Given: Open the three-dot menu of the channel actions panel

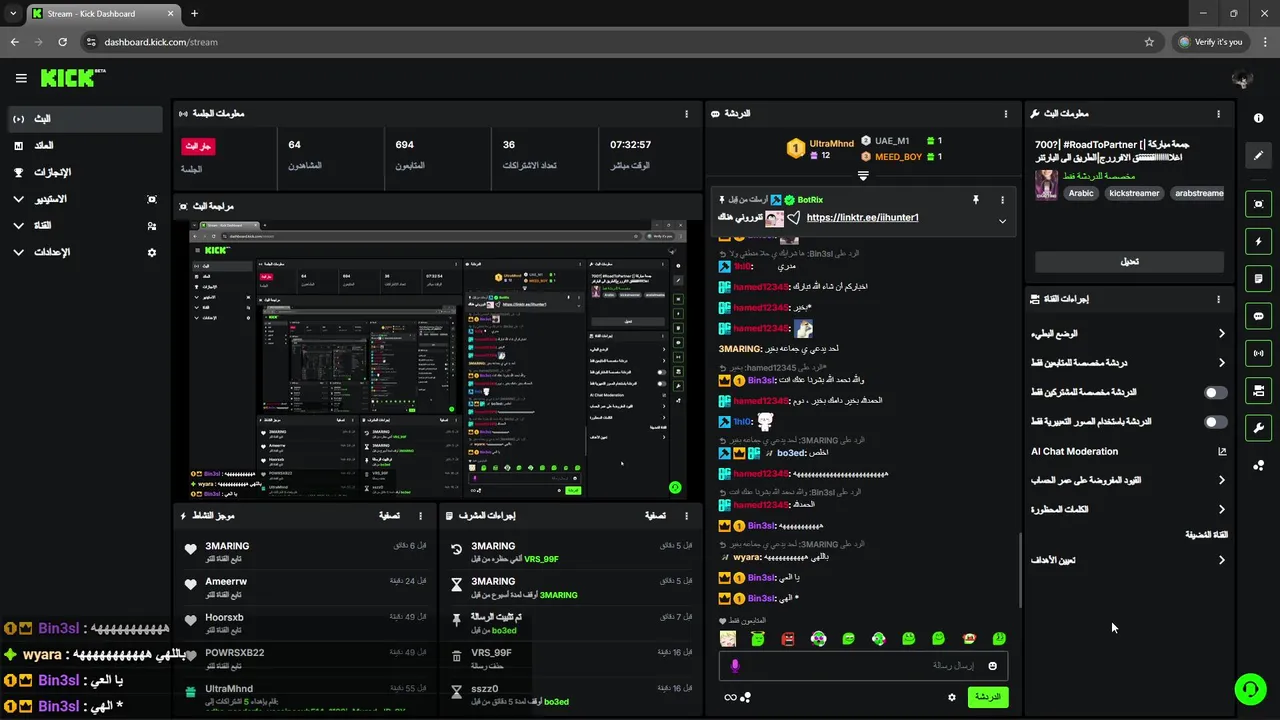Looking at the screenshot, I should pos(1218,299).
